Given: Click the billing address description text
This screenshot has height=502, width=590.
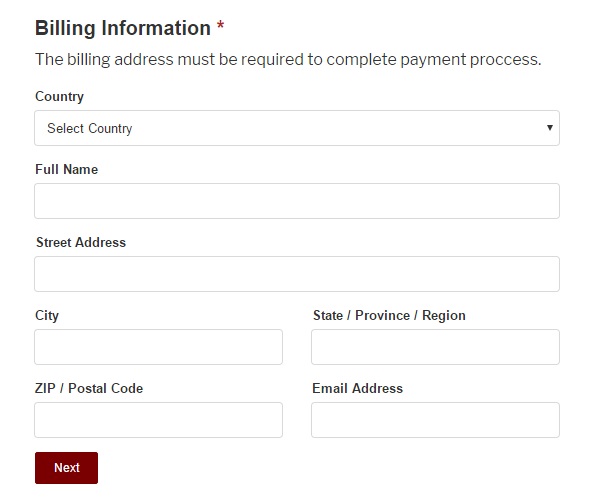Looking at the screenshot, I should tap(288, 60).
